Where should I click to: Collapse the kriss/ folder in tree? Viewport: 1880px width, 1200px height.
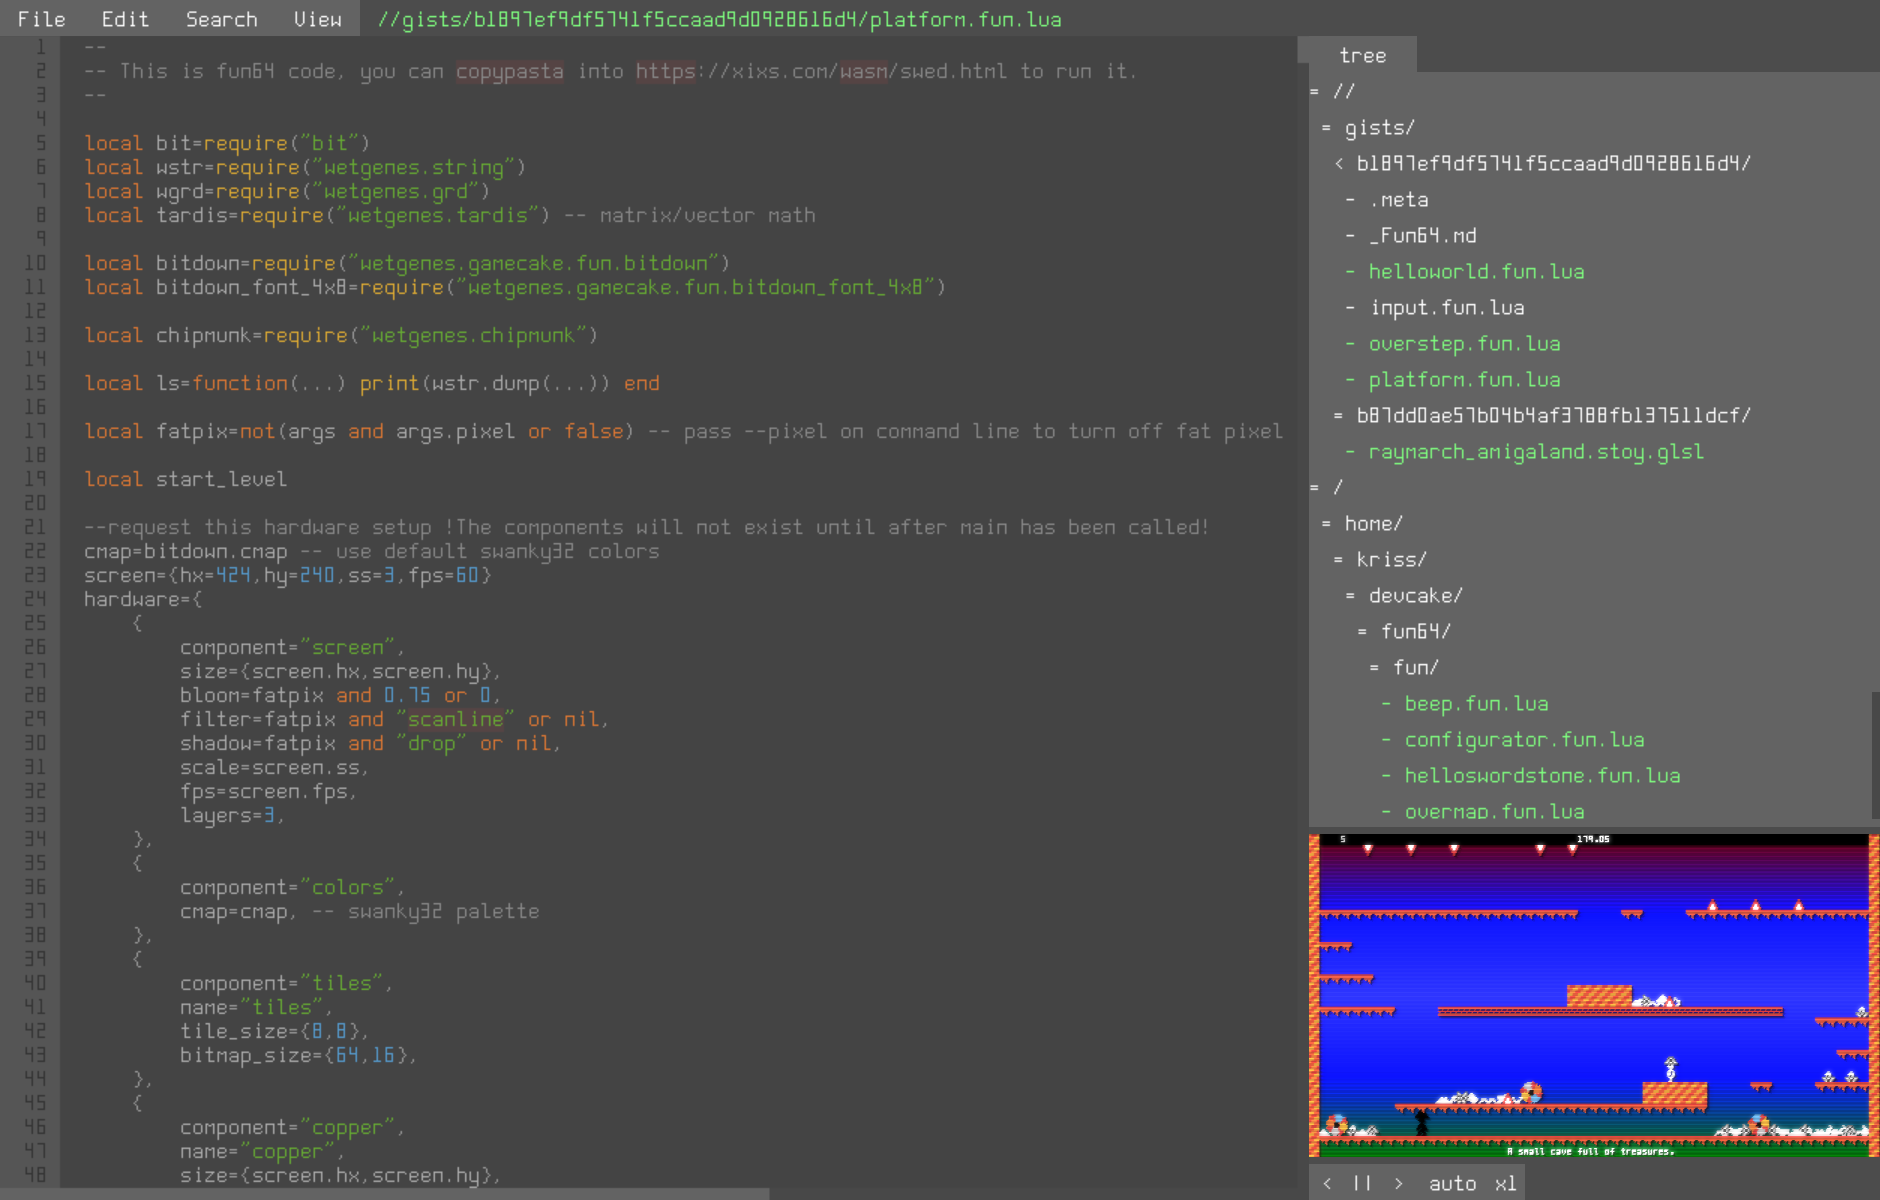point(1391,560)
